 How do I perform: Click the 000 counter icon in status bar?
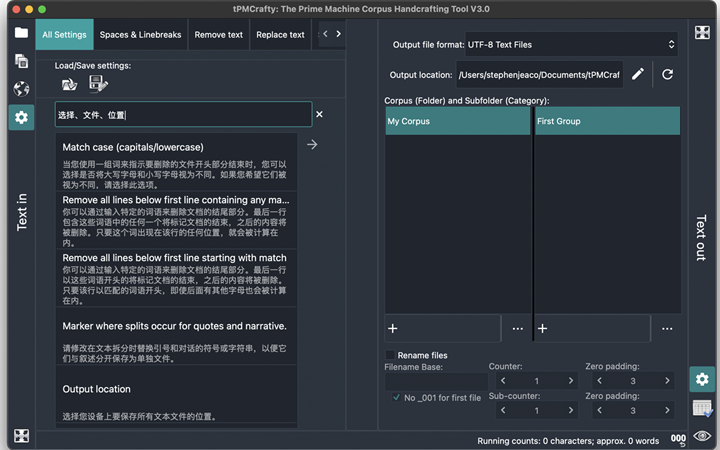tap(678, 440)
